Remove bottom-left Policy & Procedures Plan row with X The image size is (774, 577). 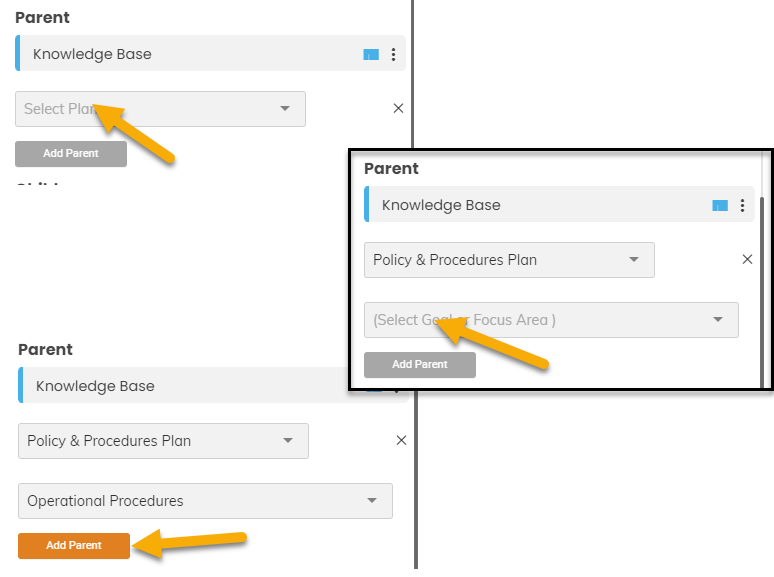[401, 440]
